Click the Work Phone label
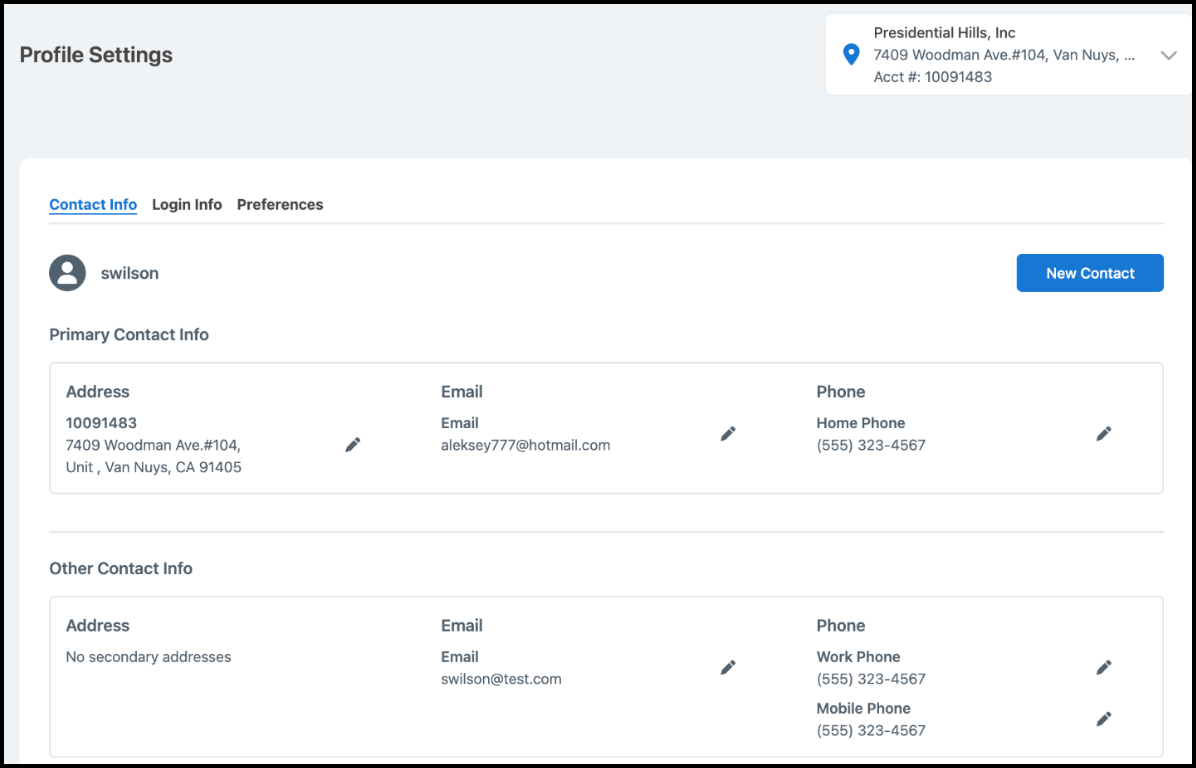 pyautogui.click(x=858, y=657)
